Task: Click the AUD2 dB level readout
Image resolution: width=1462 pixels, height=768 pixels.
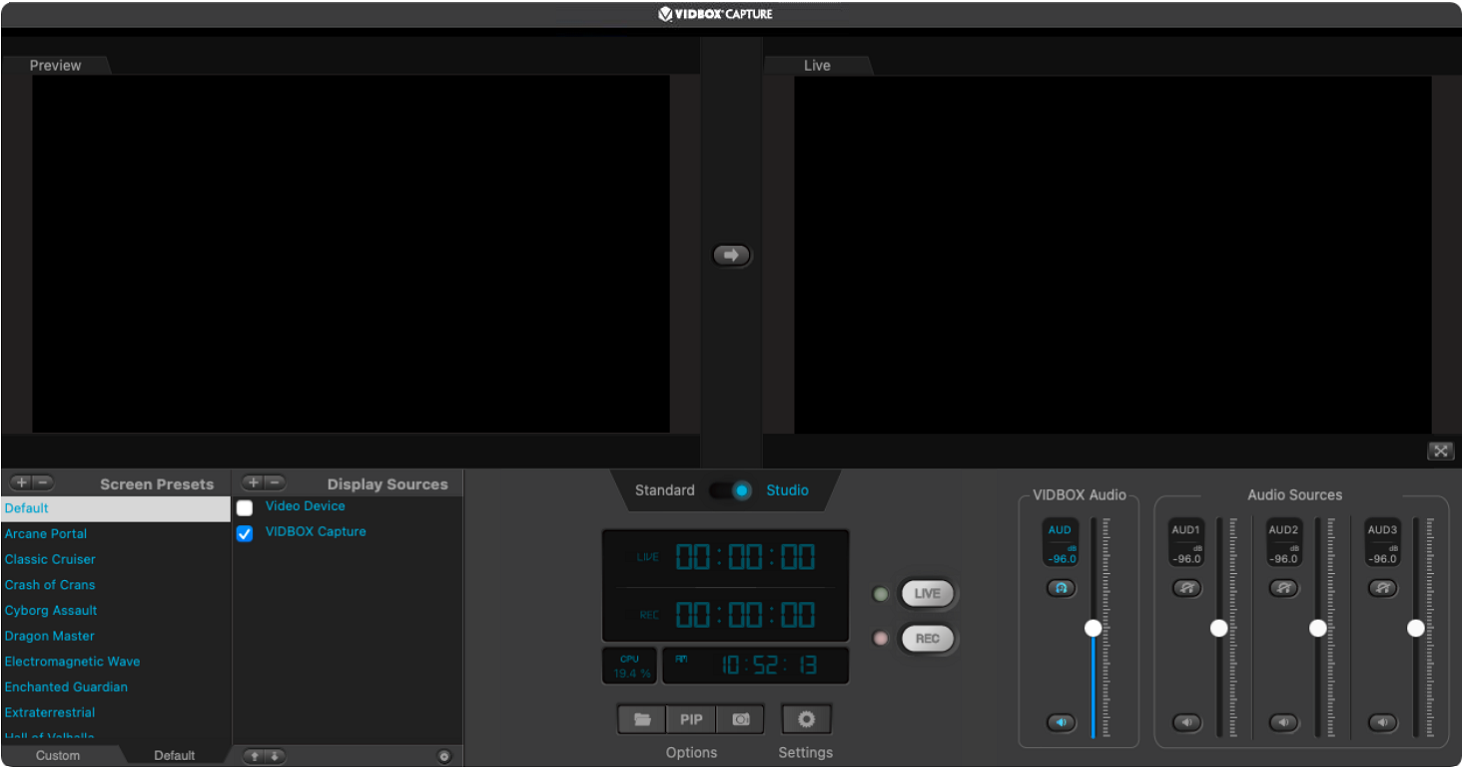Action: (x=1284, y=558)
